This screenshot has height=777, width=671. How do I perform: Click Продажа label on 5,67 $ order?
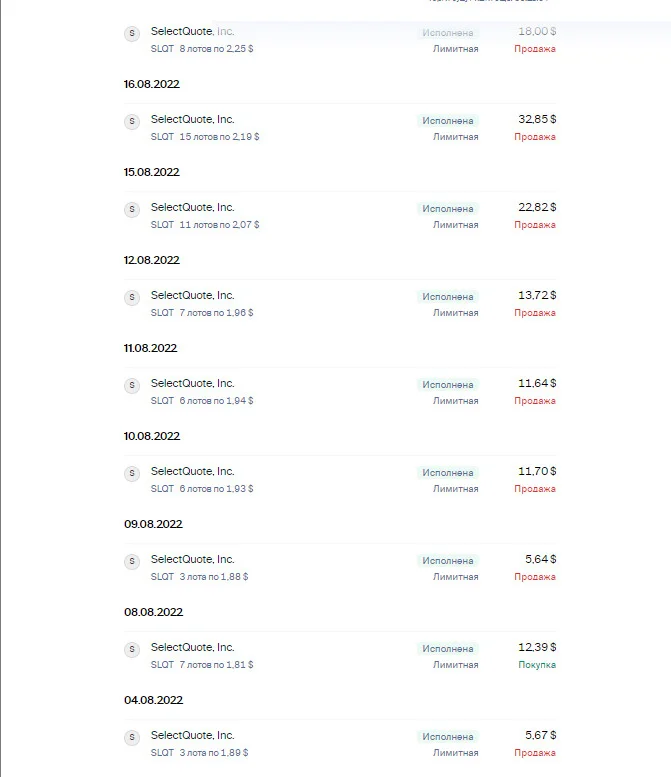coord(535,753)
